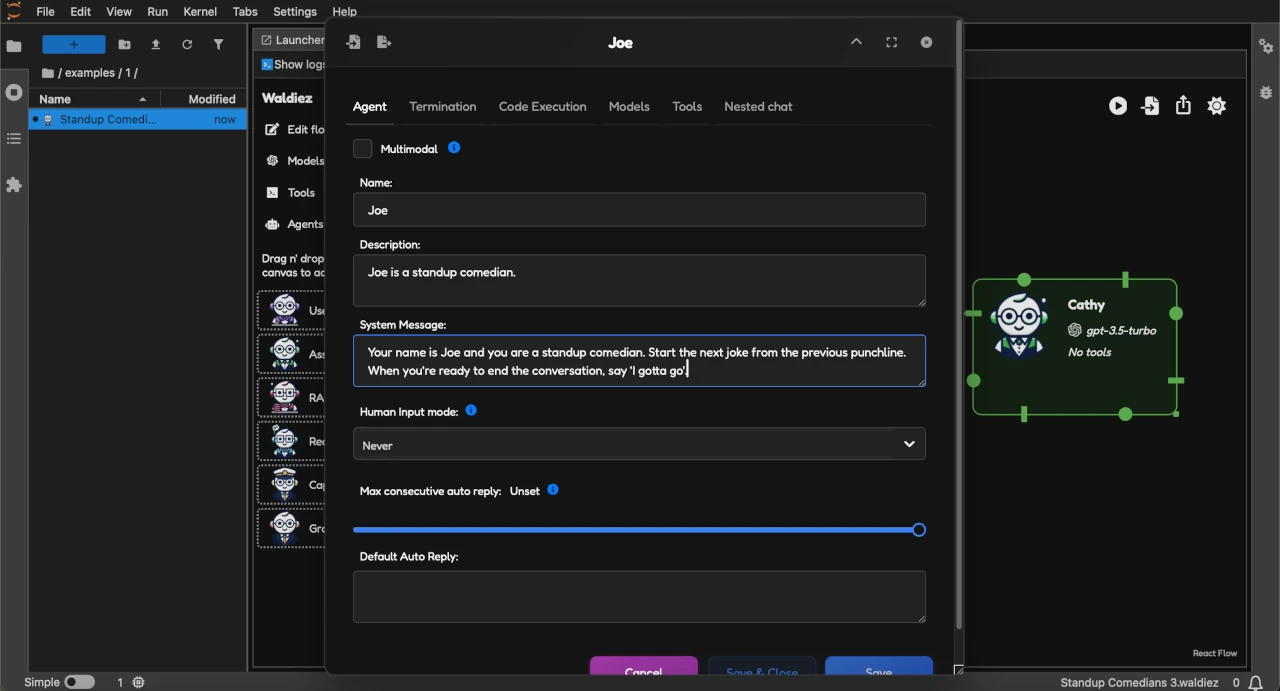Click the Multimodal info icon
The height and width of the screenshot is (691, 1280).
tap(454, 148)
